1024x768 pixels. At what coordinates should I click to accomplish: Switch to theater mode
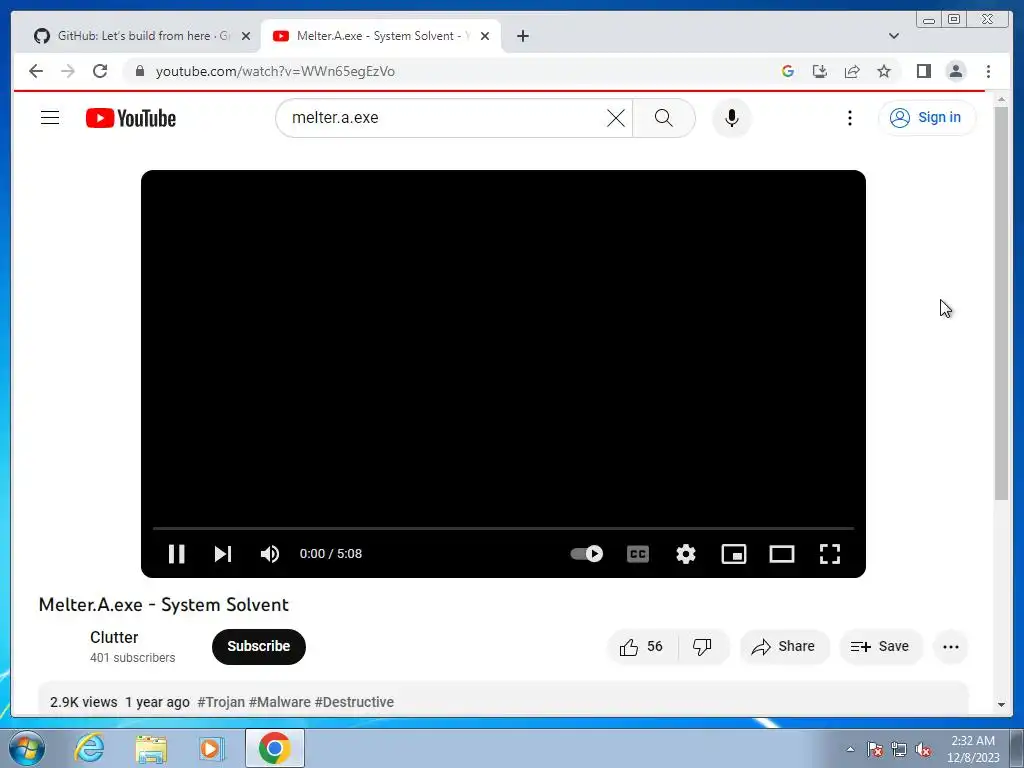(x=782, y=554)
